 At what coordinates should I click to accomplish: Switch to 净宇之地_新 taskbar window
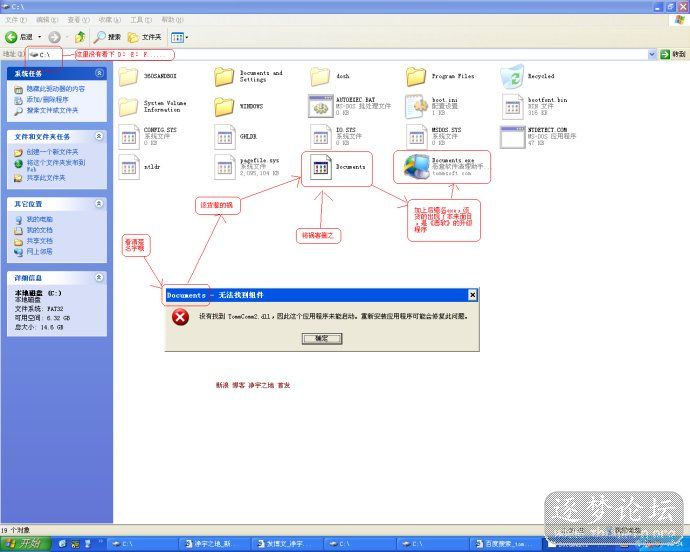point(214,544)
